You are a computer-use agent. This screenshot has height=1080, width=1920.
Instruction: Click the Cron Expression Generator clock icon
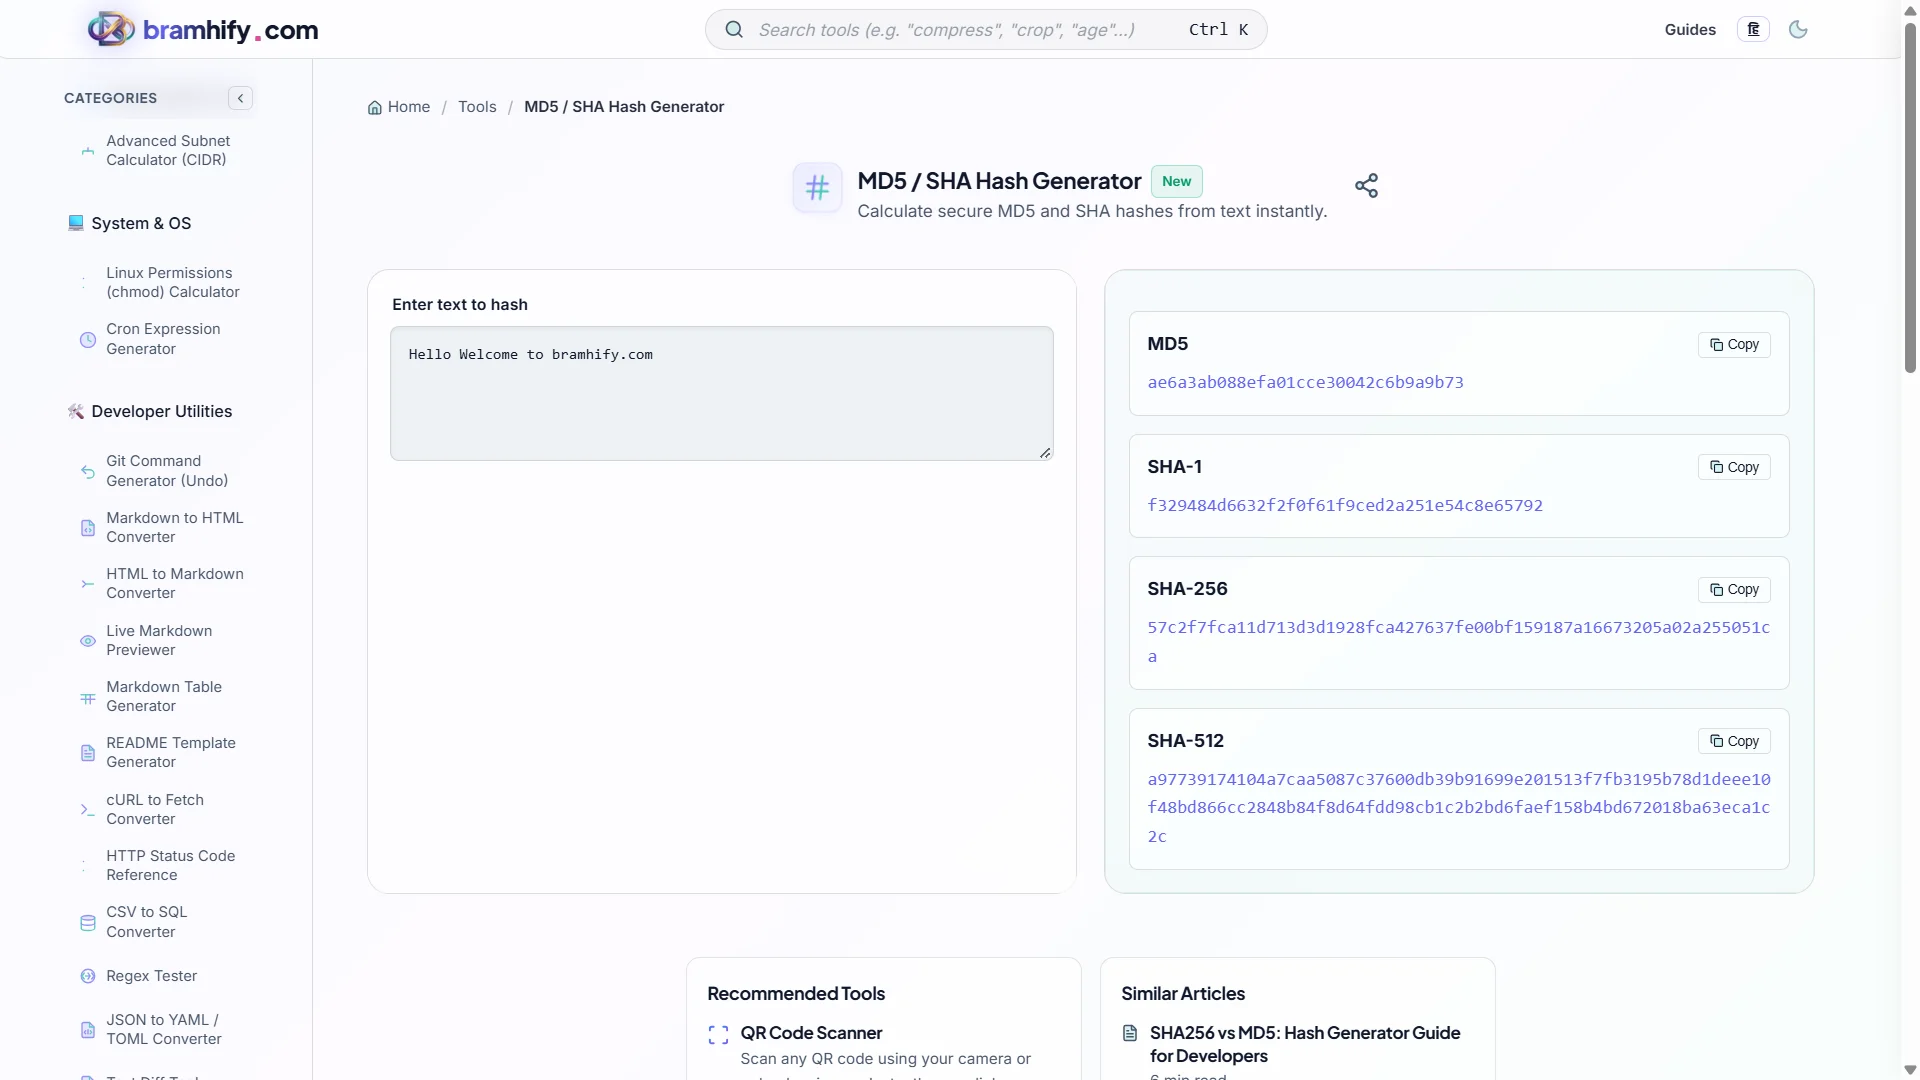click(88, 339)
